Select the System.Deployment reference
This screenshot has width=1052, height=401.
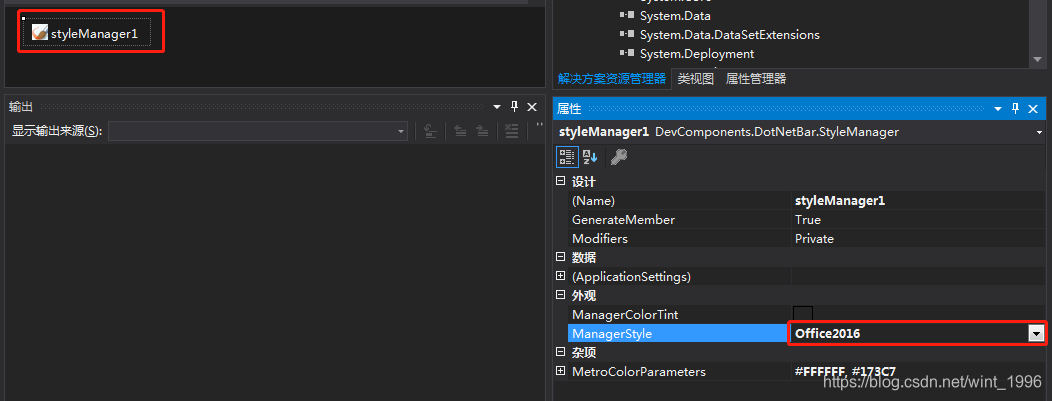pos(696,54)
